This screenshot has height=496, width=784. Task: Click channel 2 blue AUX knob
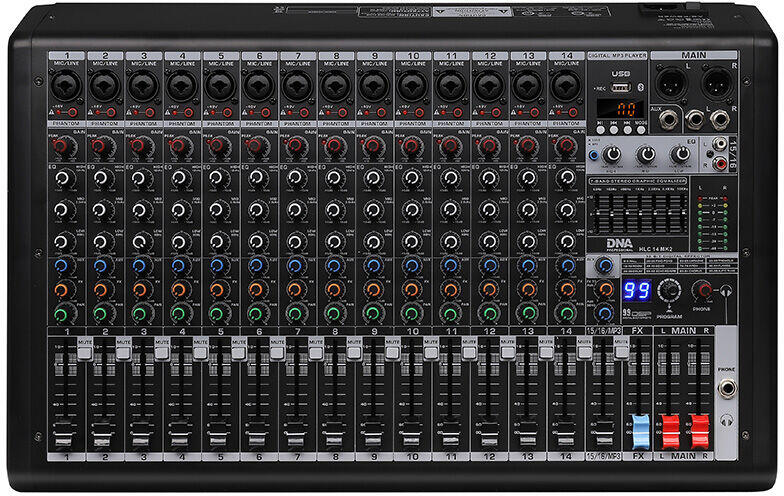click(x=102, y=266)
